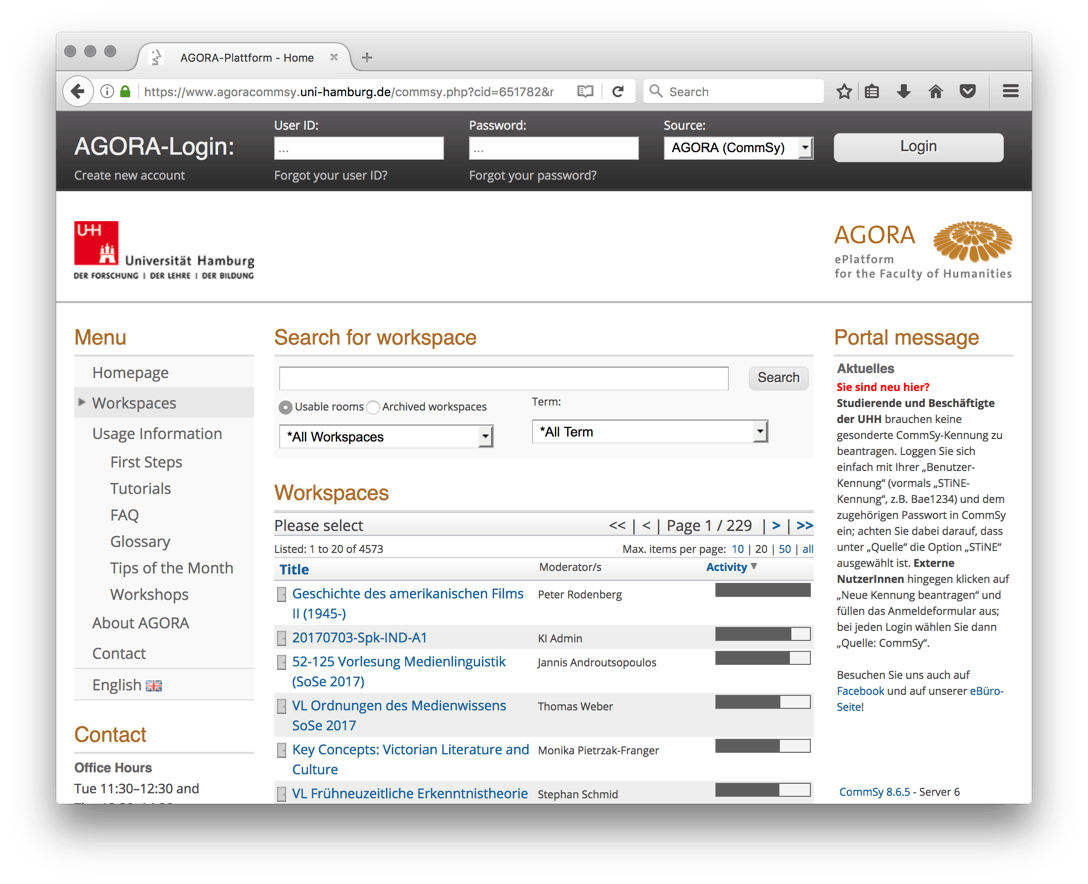Click the door icon beside 20170703-Spk-IND-A1
The width and height of the screenshot is (1088, 884).
tap(282, 638)
